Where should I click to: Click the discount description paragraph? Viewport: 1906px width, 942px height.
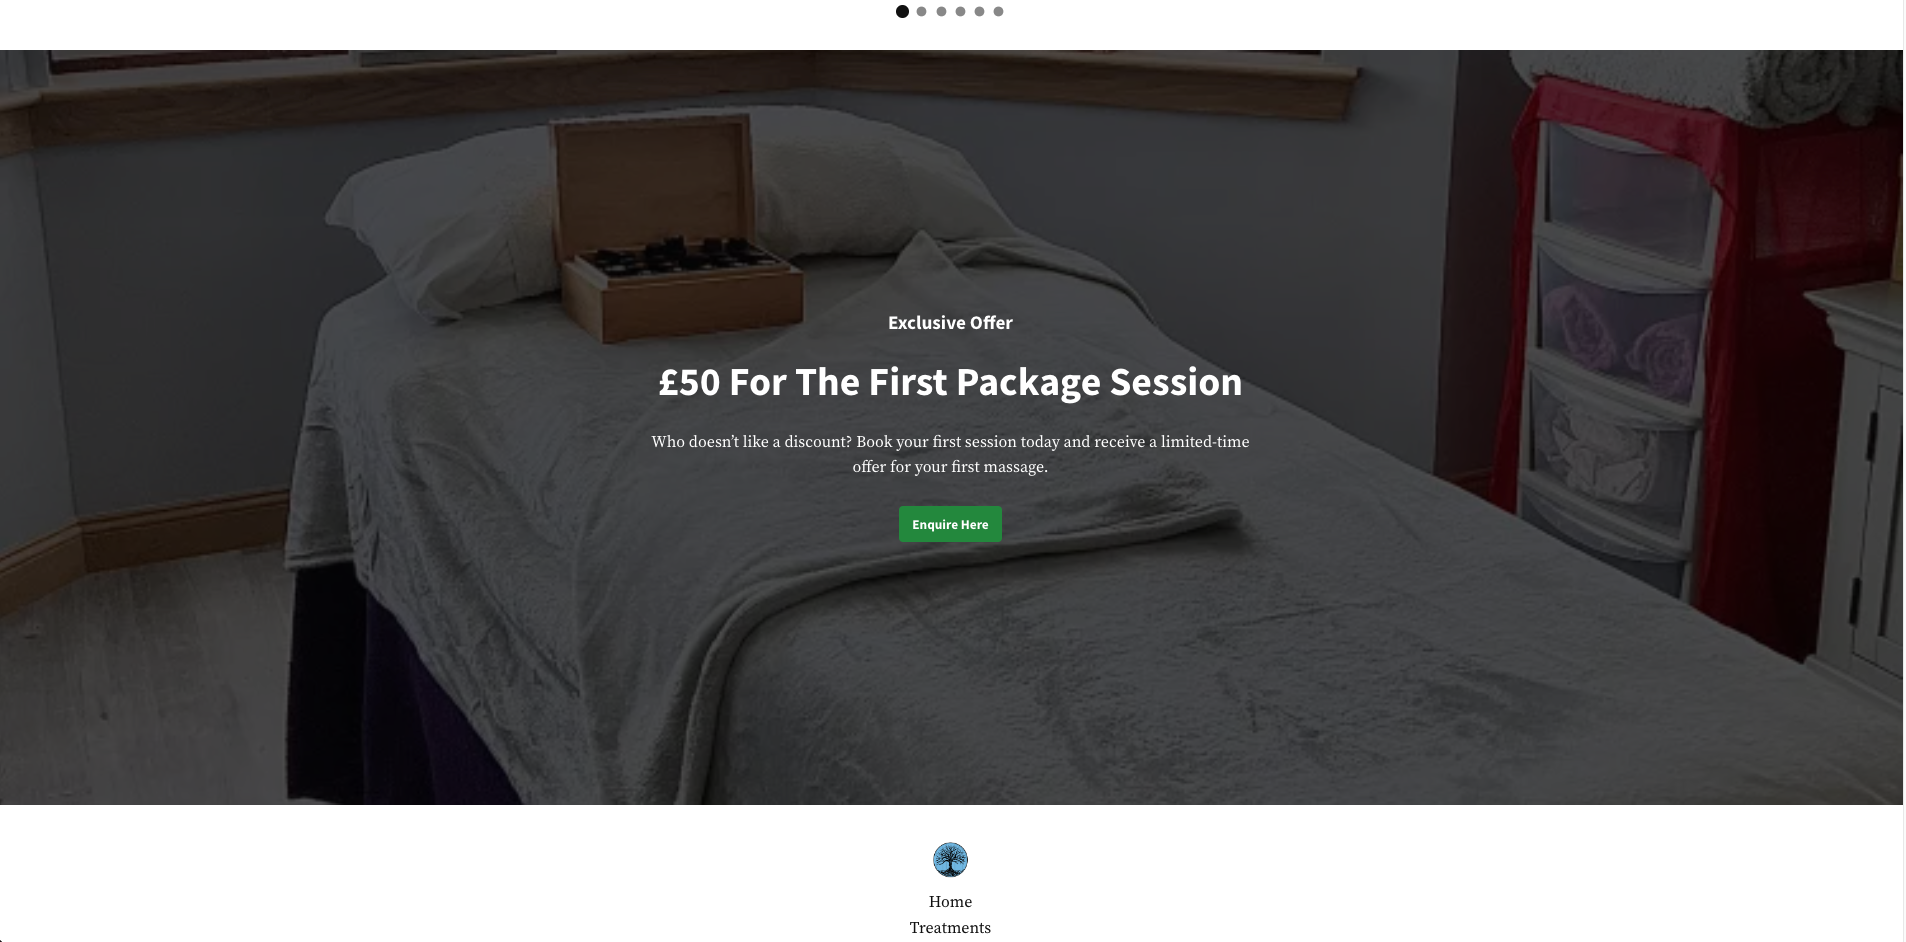click(950, 454)
